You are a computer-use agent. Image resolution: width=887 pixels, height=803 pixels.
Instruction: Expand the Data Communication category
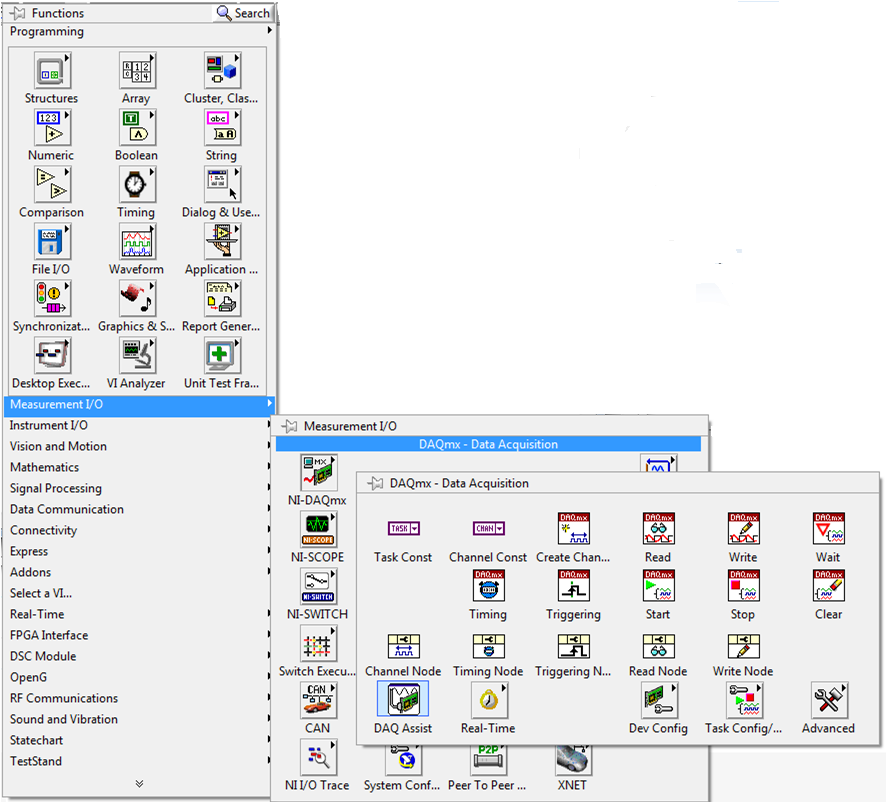pyautogui.click(x=139, y=509)
